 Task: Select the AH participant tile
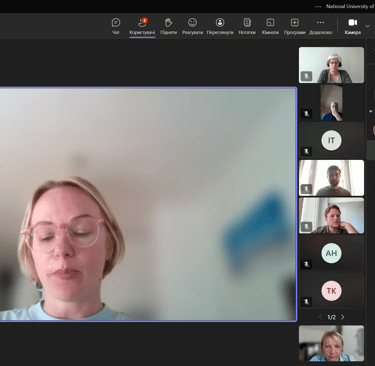click(331, 253)
